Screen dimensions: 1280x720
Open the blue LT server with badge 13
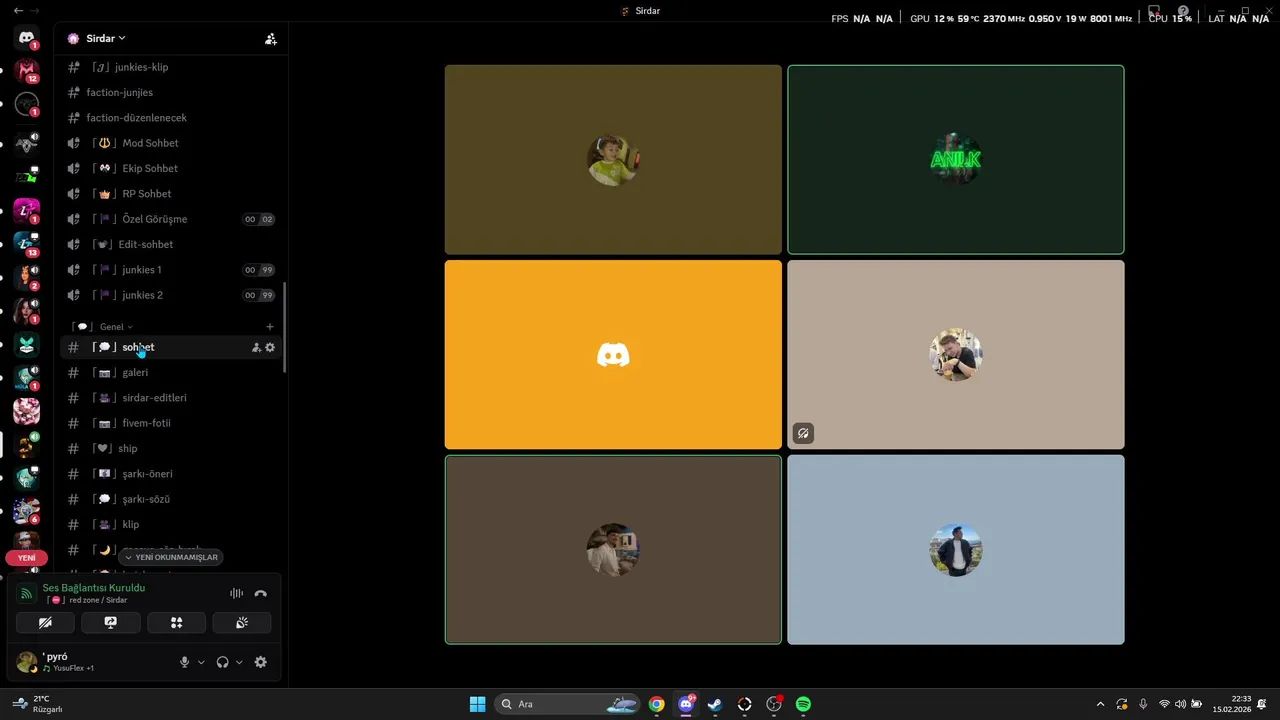coord(27,244)
